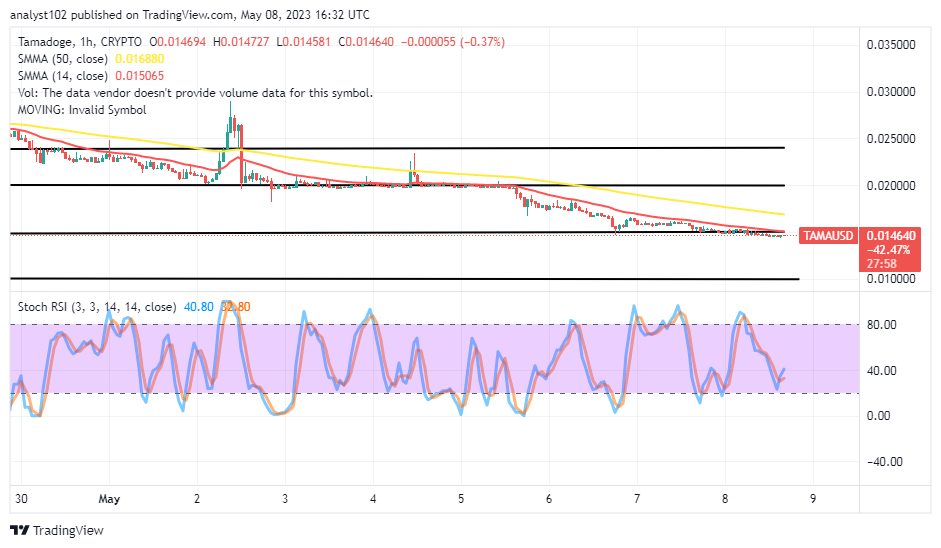The width and height of the screenshot is (941, 548).
Task: Click the open price value 0.014694
Action: (x=181, y=42)
